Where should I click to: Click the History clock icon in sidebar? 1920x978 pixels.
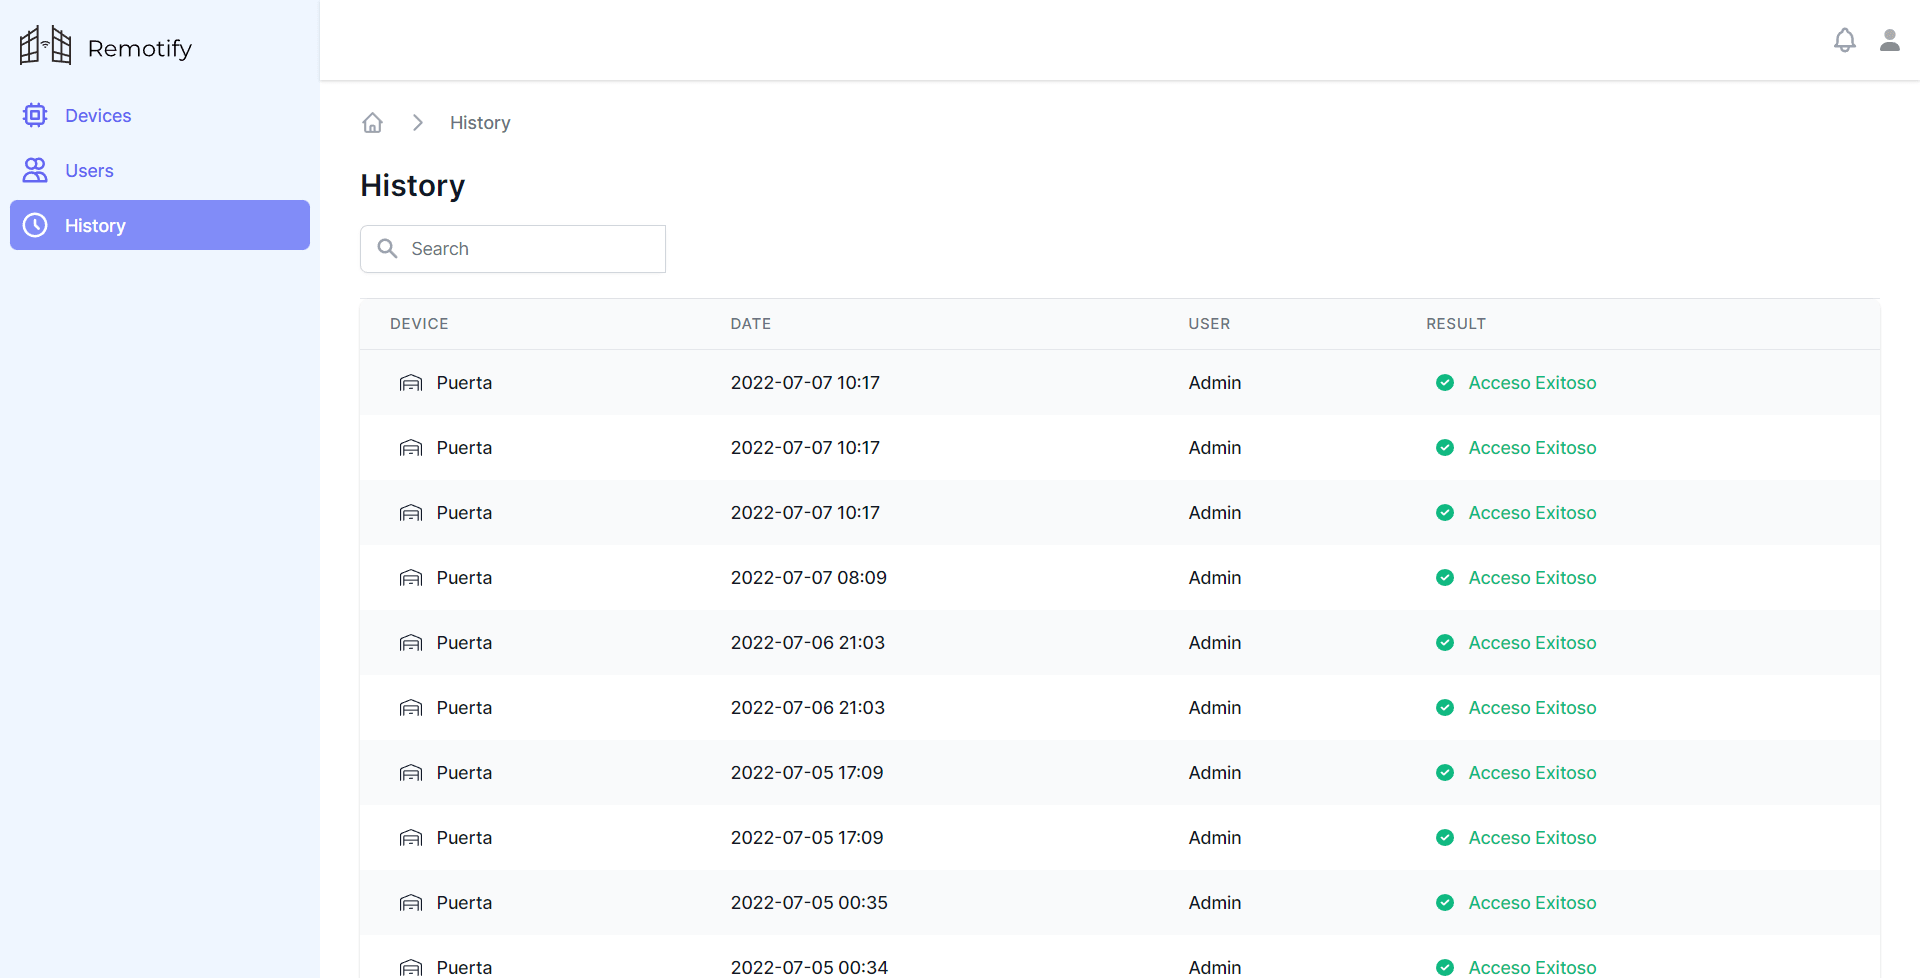tap(35, 225)
